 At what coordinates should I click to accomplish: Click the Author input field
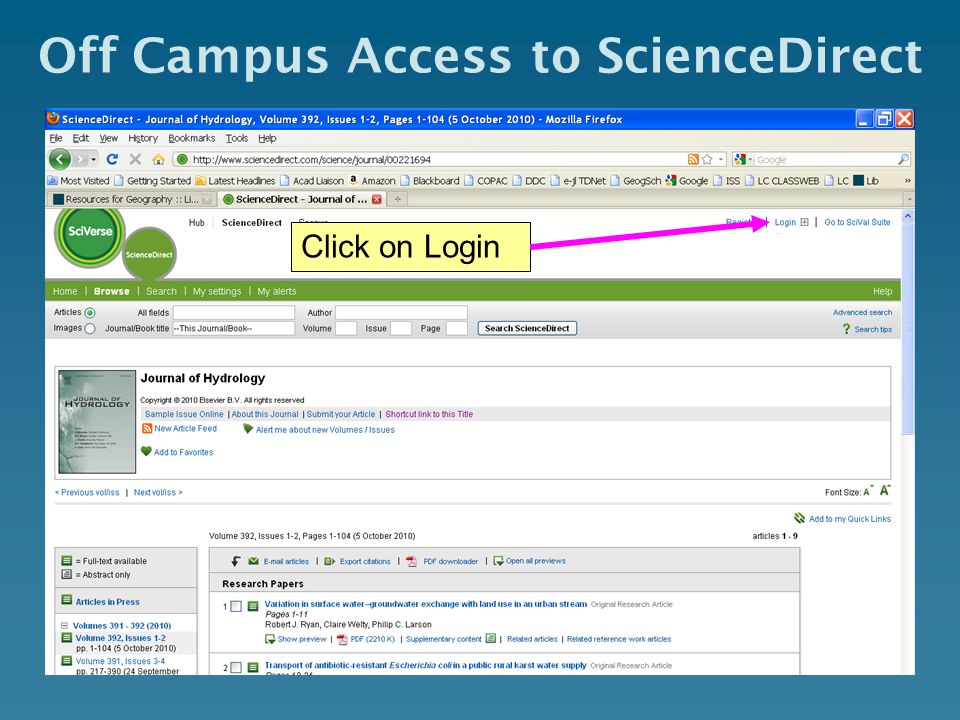(x=401, y=312)
